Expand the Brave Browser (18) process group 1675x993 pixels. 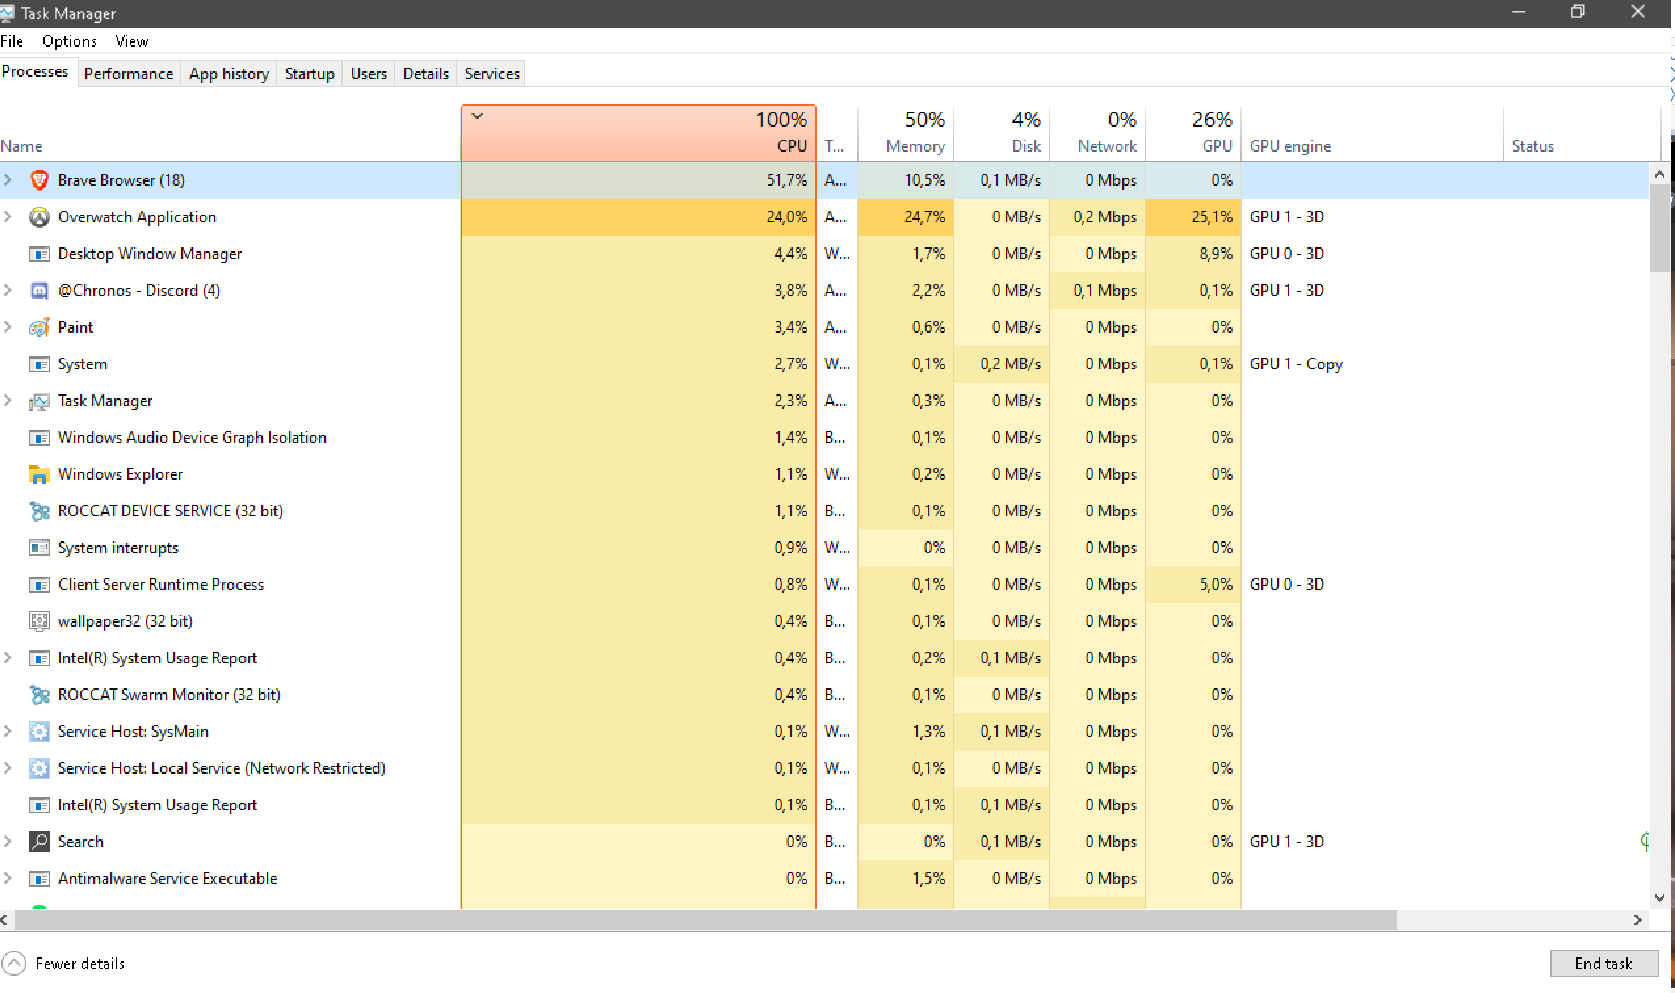pyautogui.click(x=8, y=180)
